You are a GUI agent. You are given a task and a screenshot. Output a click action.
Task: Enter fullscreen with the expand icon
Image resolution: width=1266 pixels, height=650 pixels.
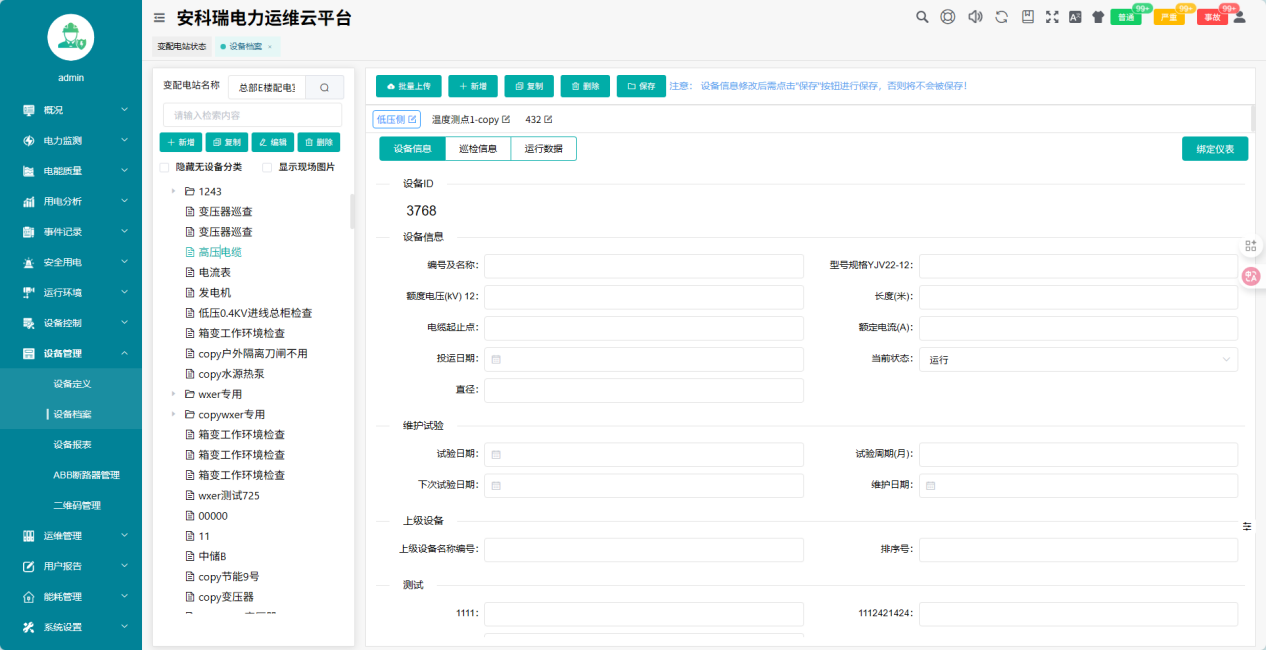tap(1050, 17)
